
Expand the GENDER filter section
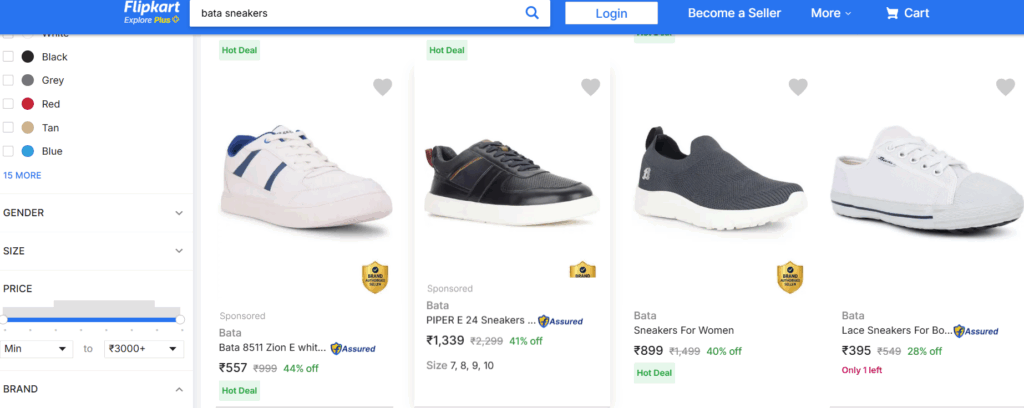[x=93, y=213]
